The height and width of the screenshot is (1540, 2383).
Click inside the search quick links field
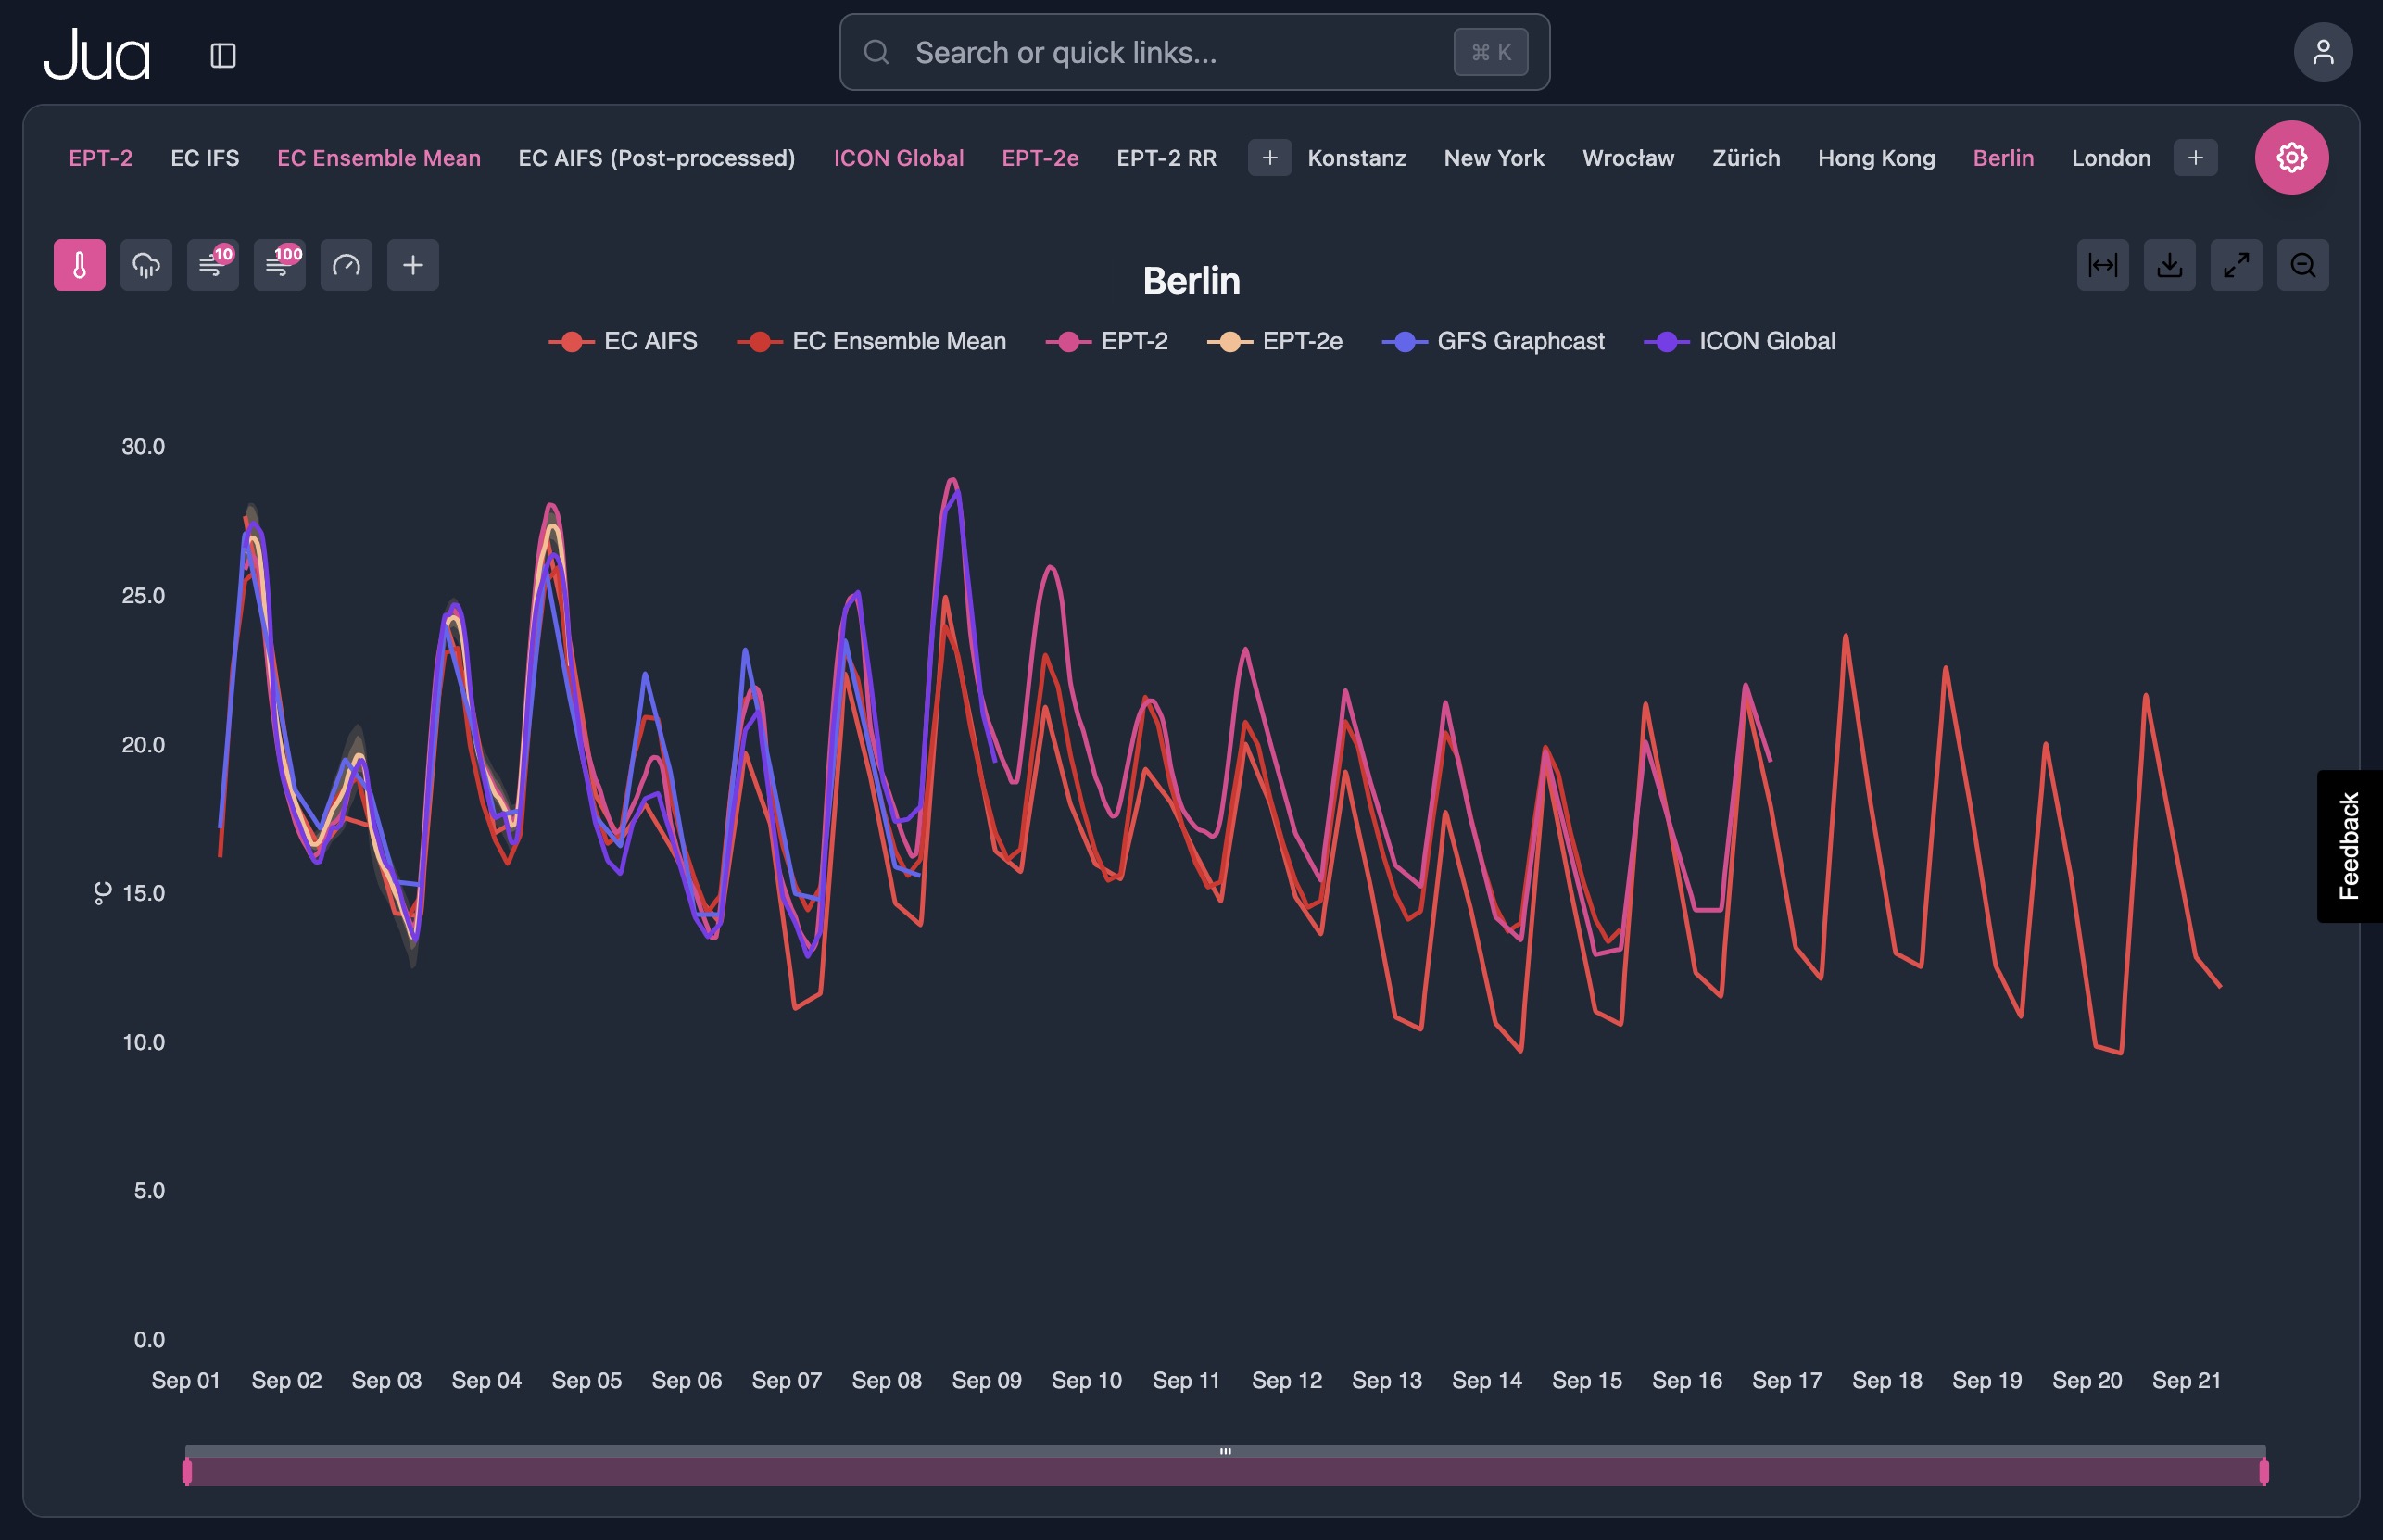coord(1150,52)
